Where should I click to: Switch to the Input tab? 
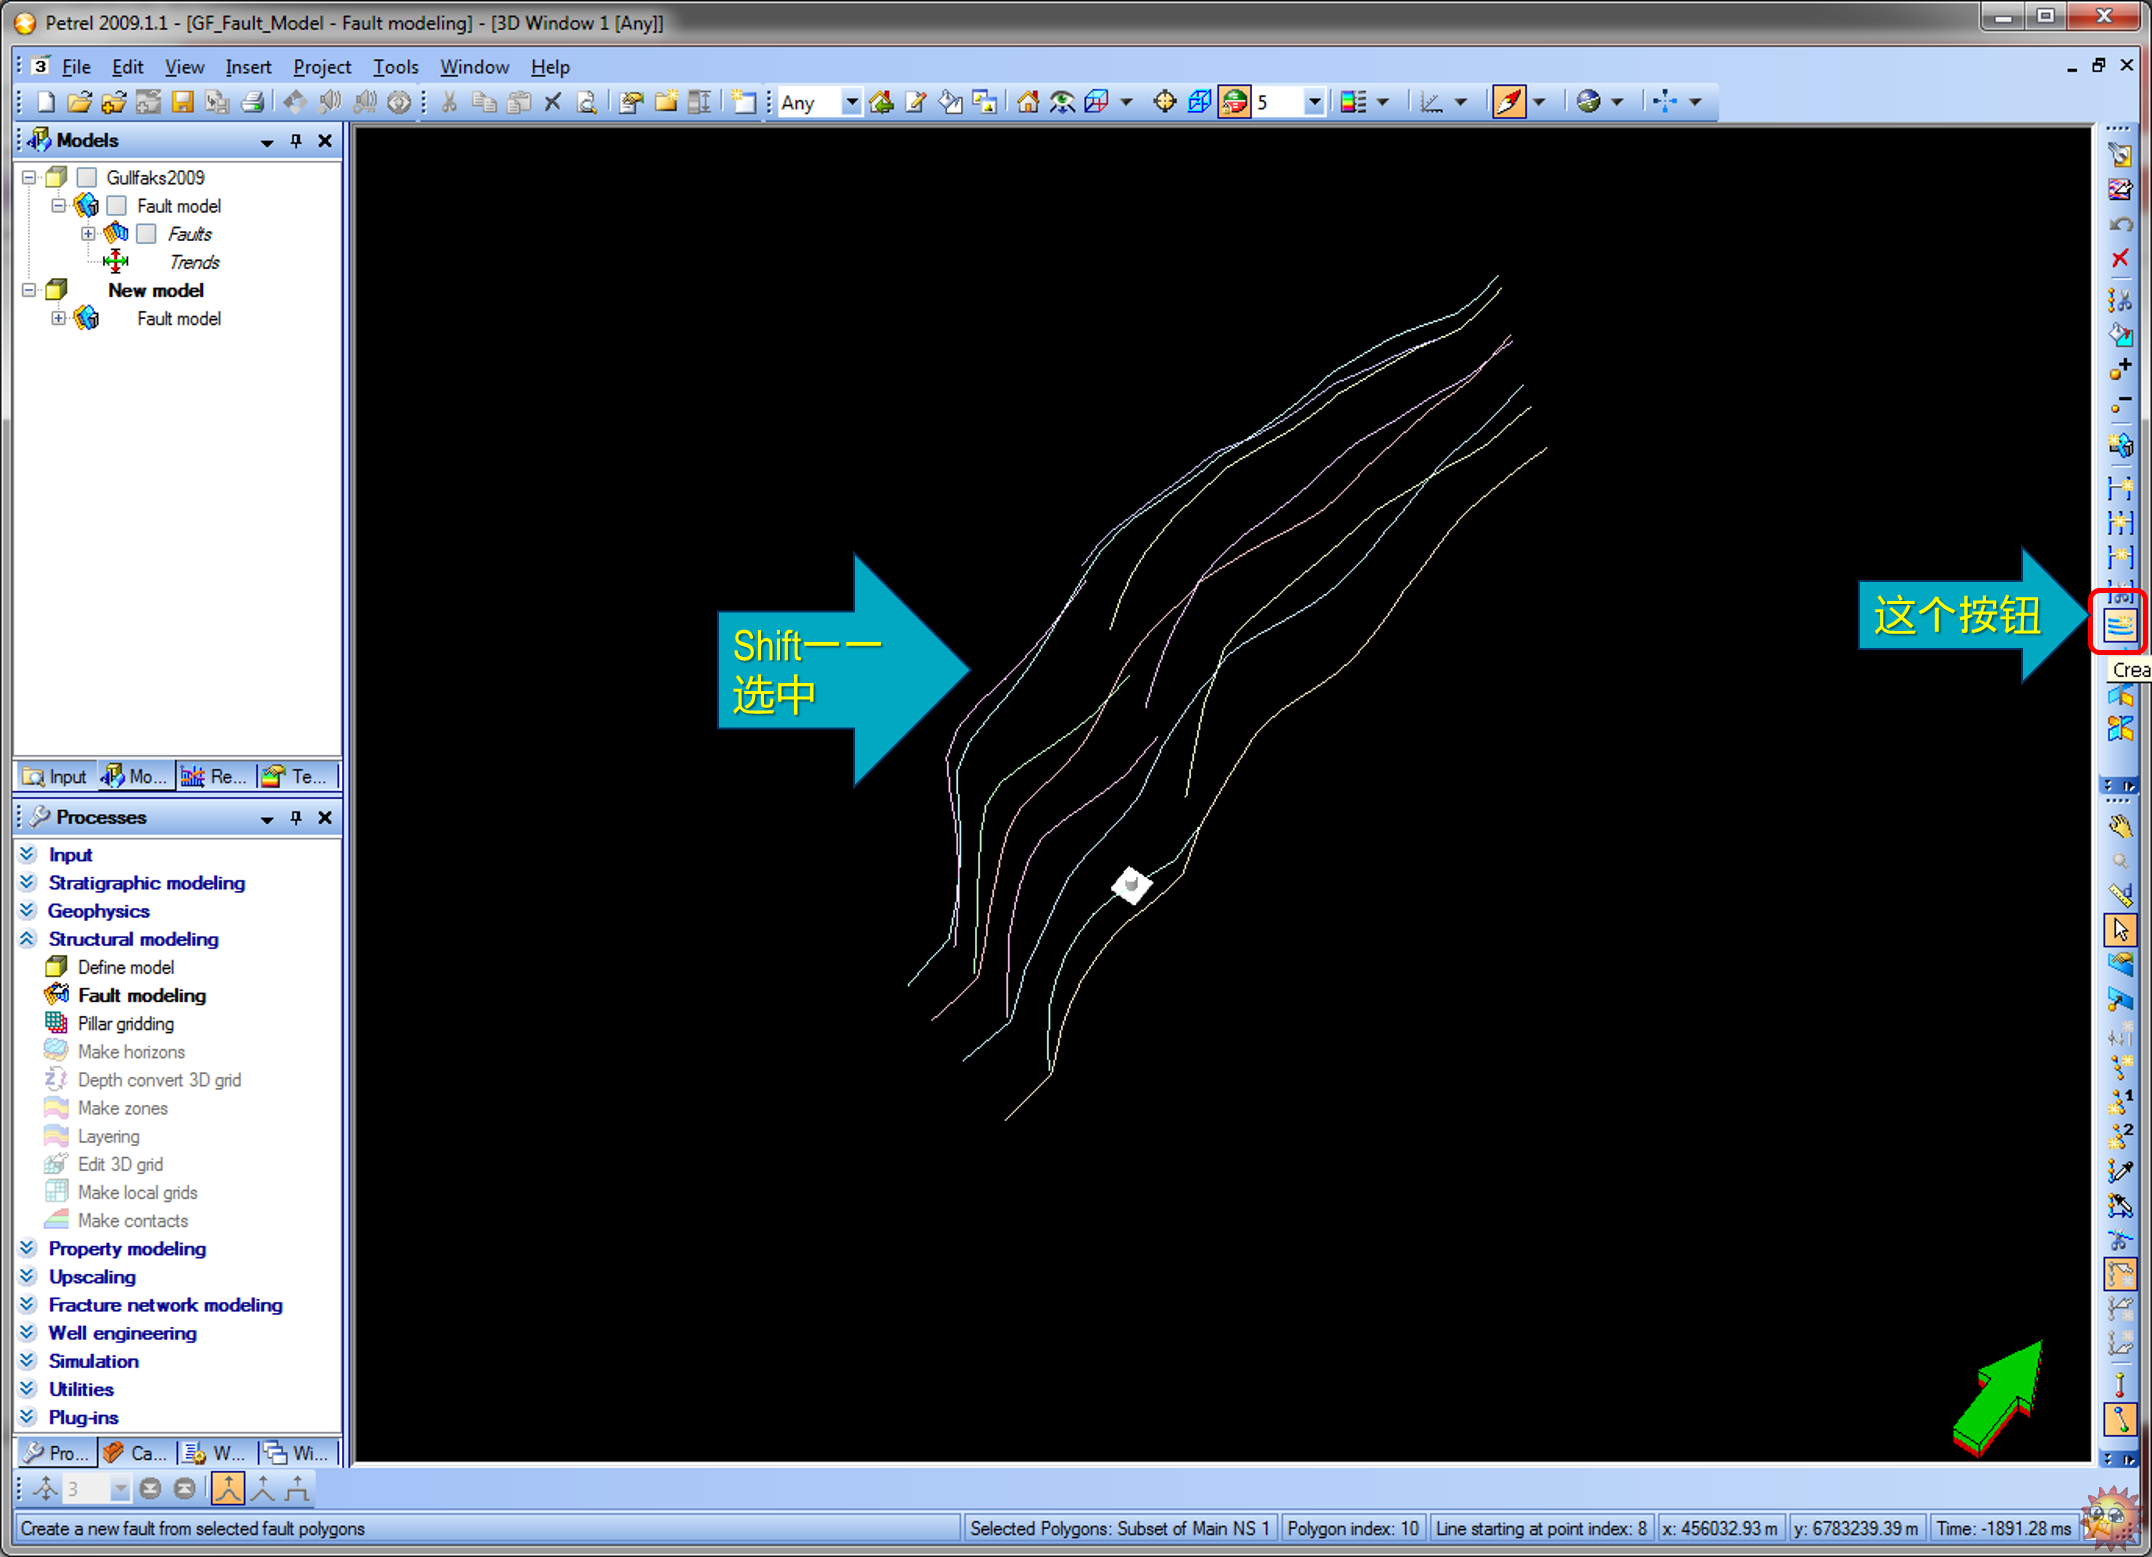click(x=56, y=776)
